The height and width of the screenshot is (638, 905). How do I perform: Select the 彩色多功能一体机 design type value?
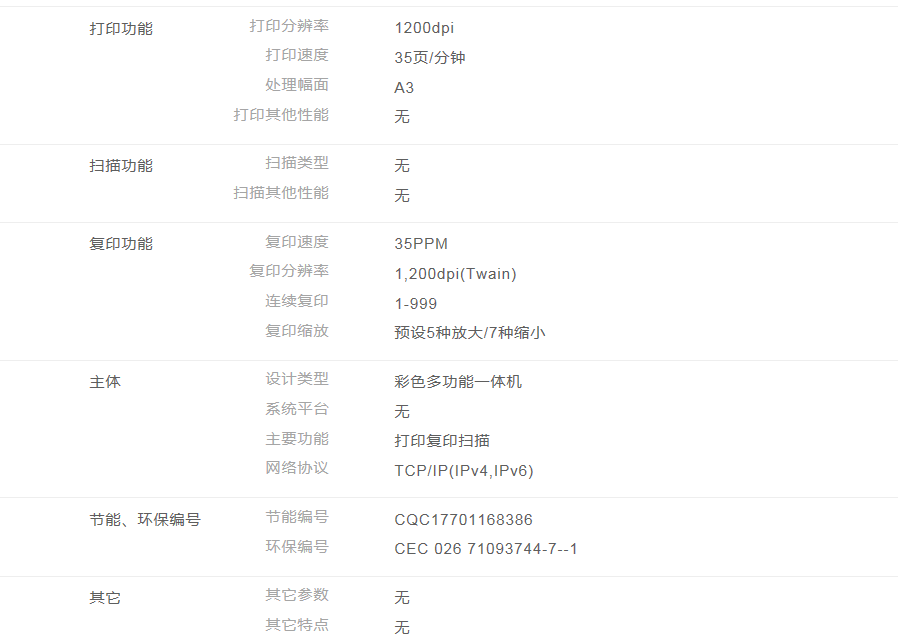pos(458,382)
